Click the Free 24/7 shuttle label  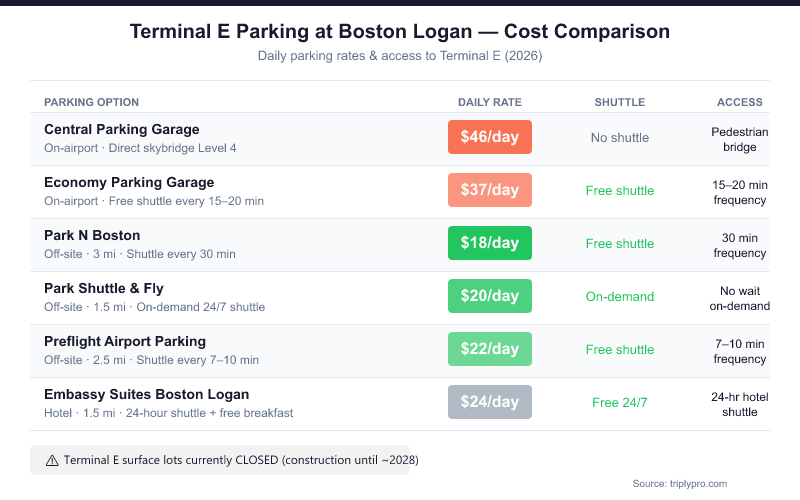[x=620, y=402]
